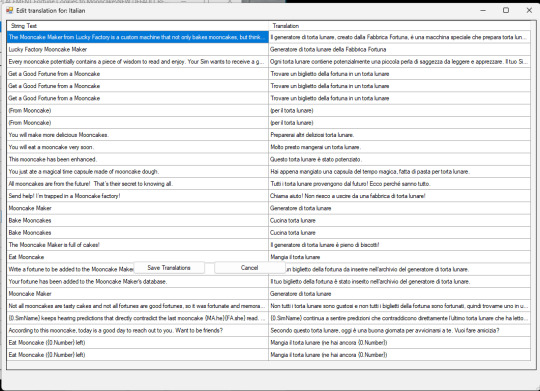Edit translation 'Non tutti i torta lunare sono gustosi'

coord(399,306)
